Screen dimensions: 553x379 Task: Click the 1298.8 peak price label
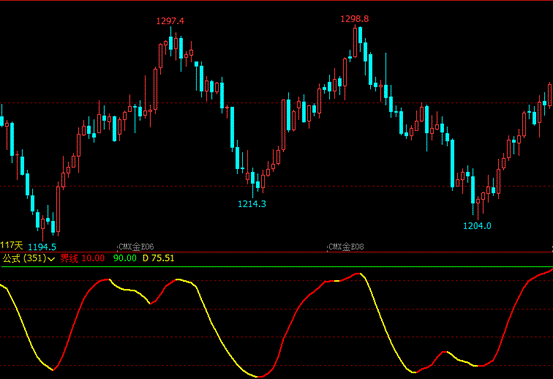pos(354,19)
